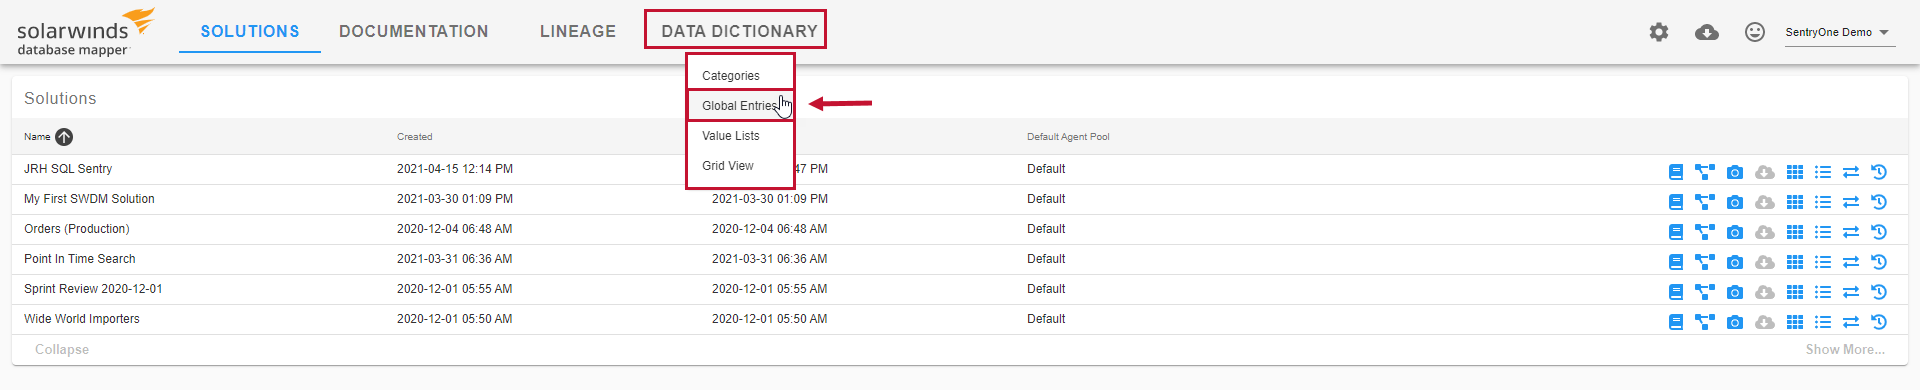Image resolution: width=1920 pixels, height=390 pixels.
Task: Sort by Default Agent Pool column header
Action: coord(1068,137)
